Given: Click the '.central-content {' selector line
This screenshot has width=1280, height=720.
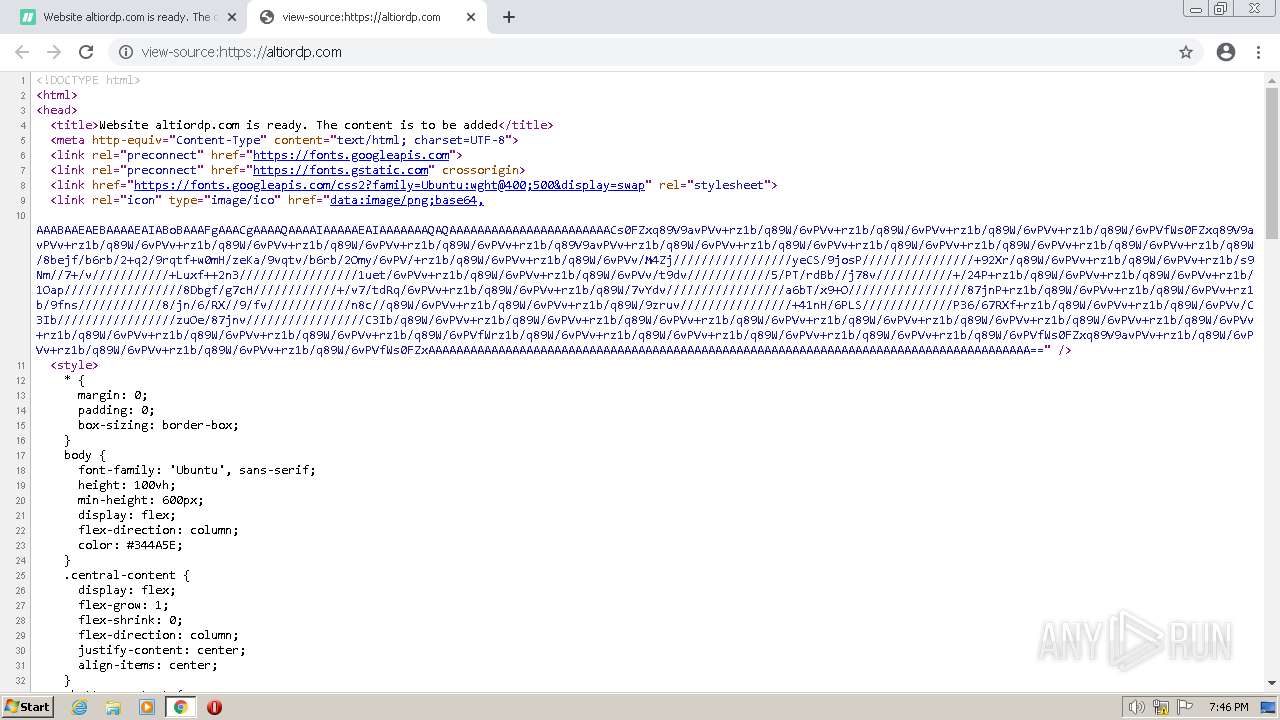Looking at the screenshot, I should click(x=127, y=575).
